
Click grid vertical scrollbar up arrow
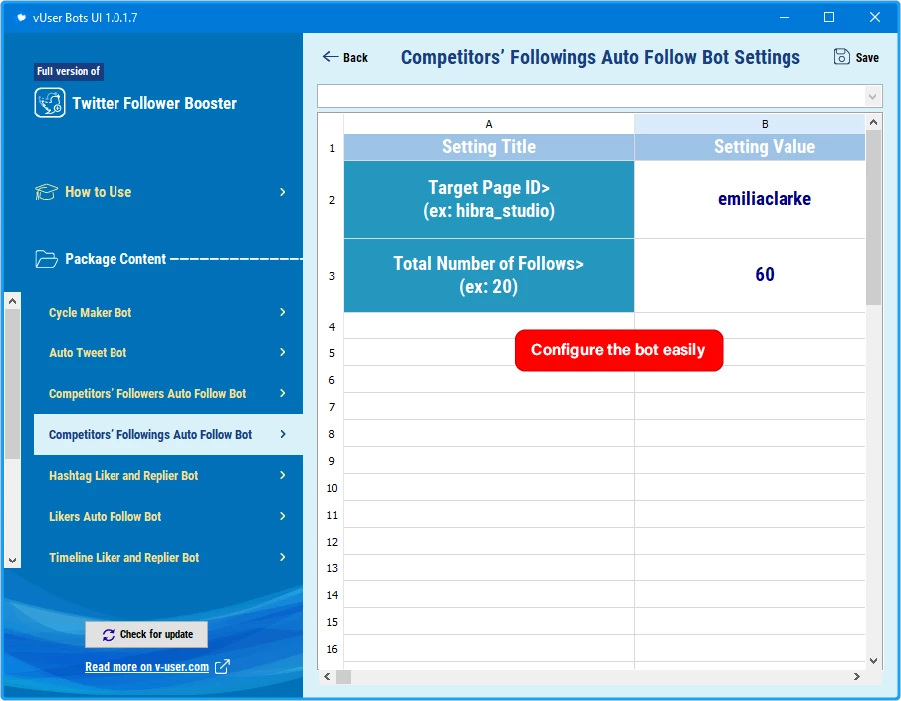tap(873, 122)
